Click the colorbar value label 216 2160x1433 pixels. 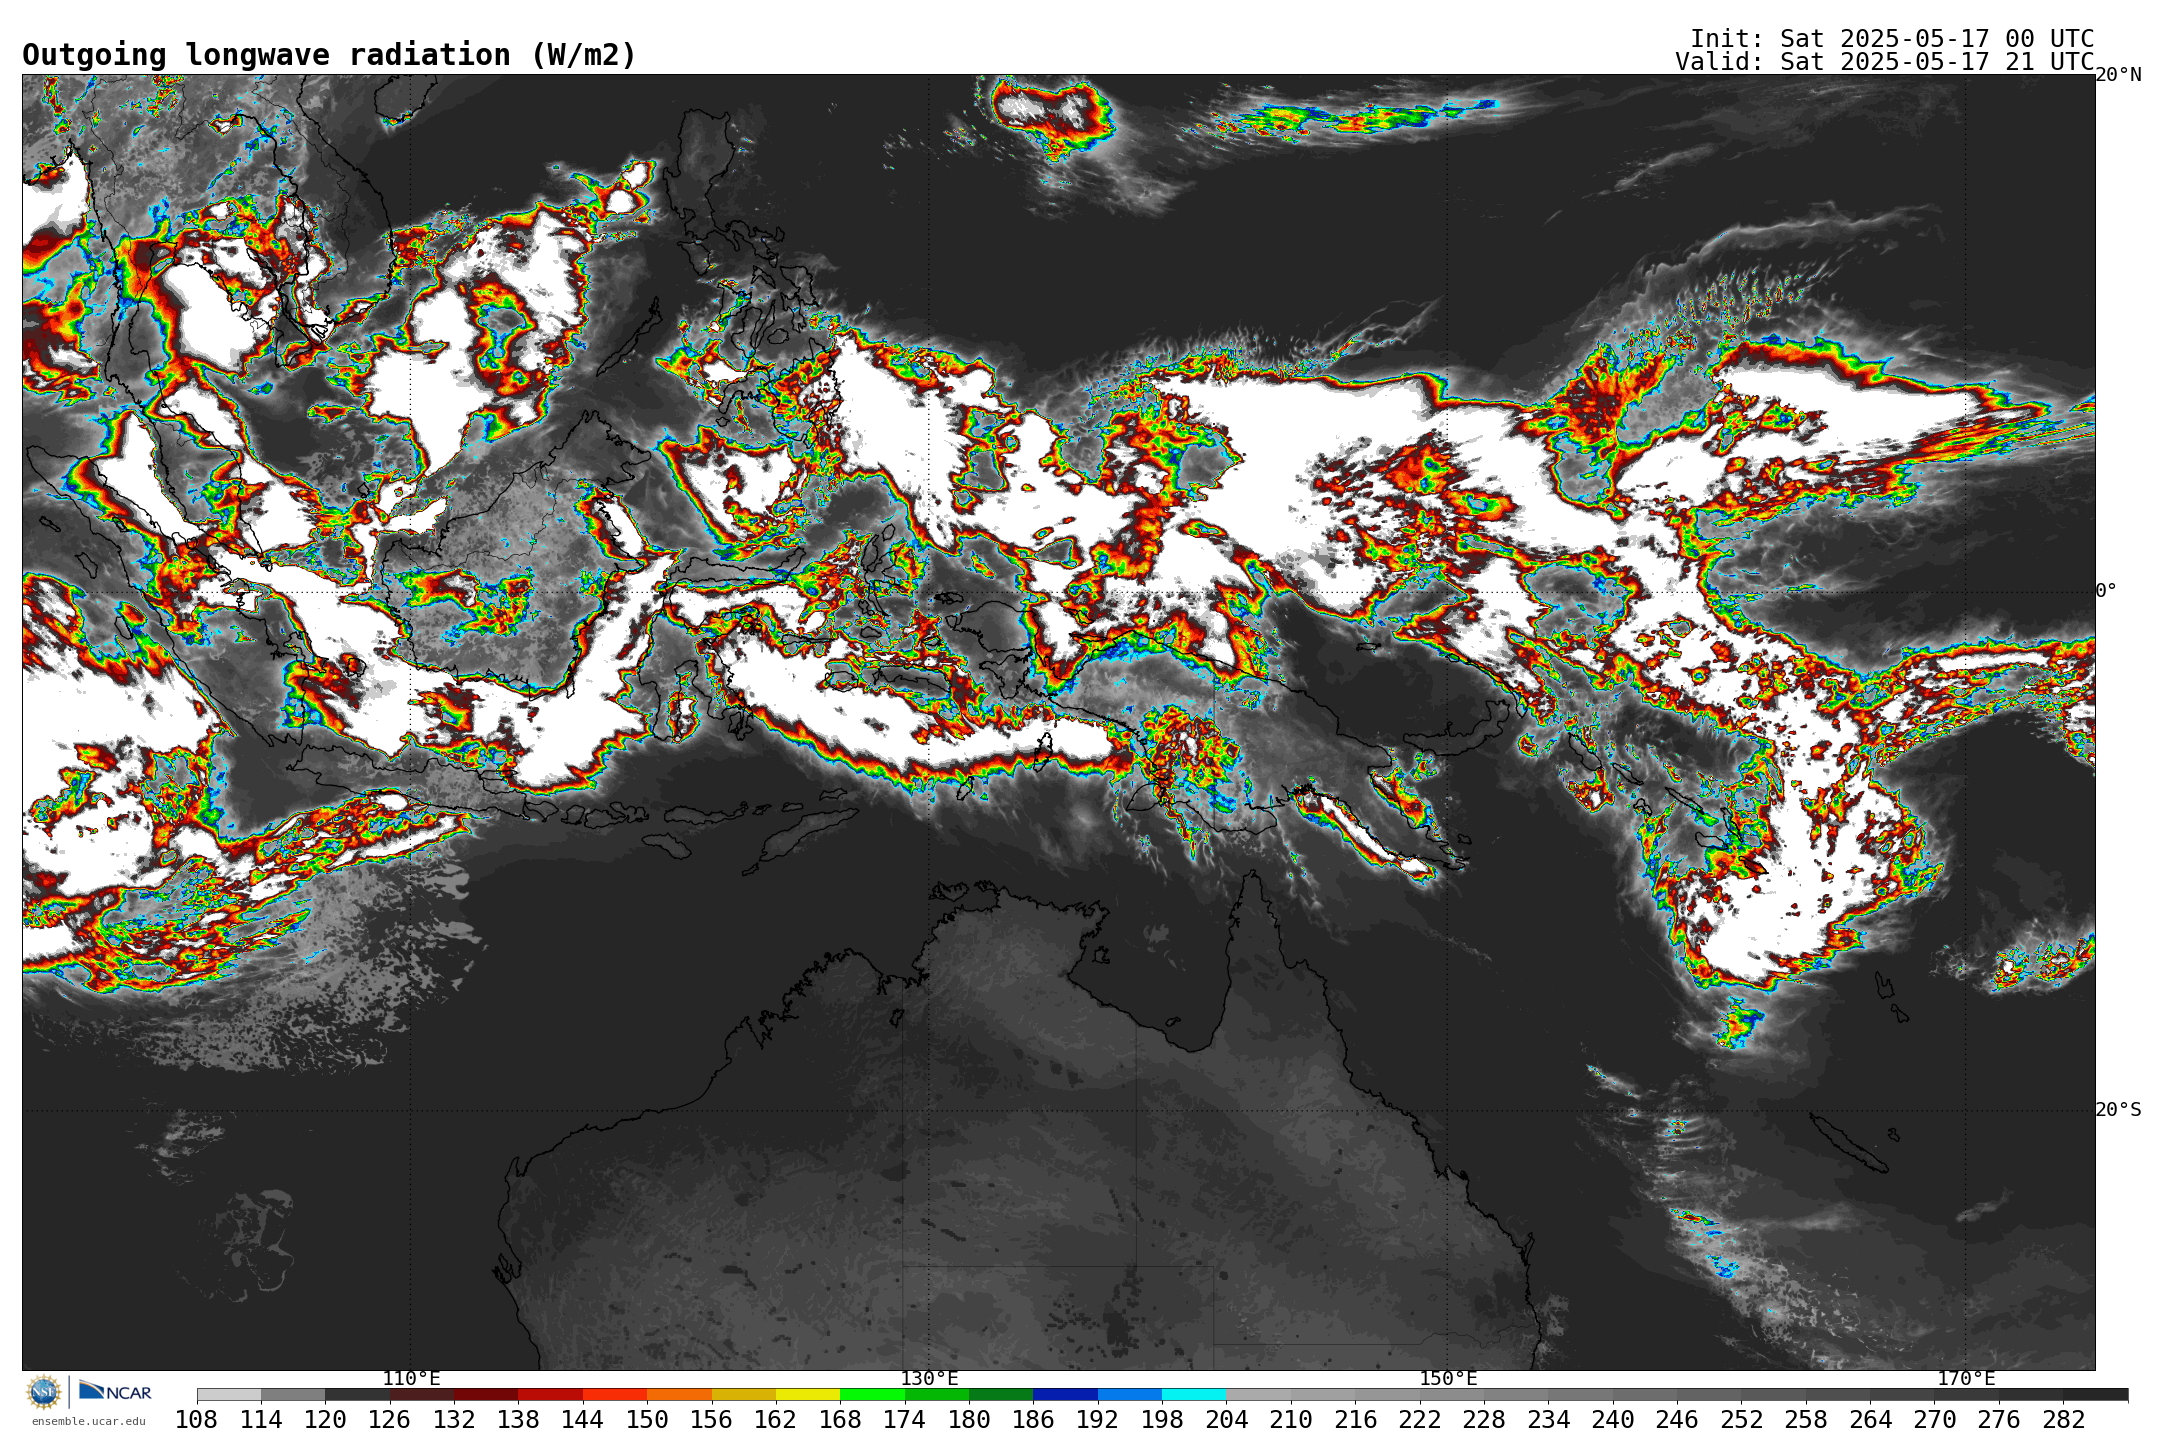pos(1355,1419)
